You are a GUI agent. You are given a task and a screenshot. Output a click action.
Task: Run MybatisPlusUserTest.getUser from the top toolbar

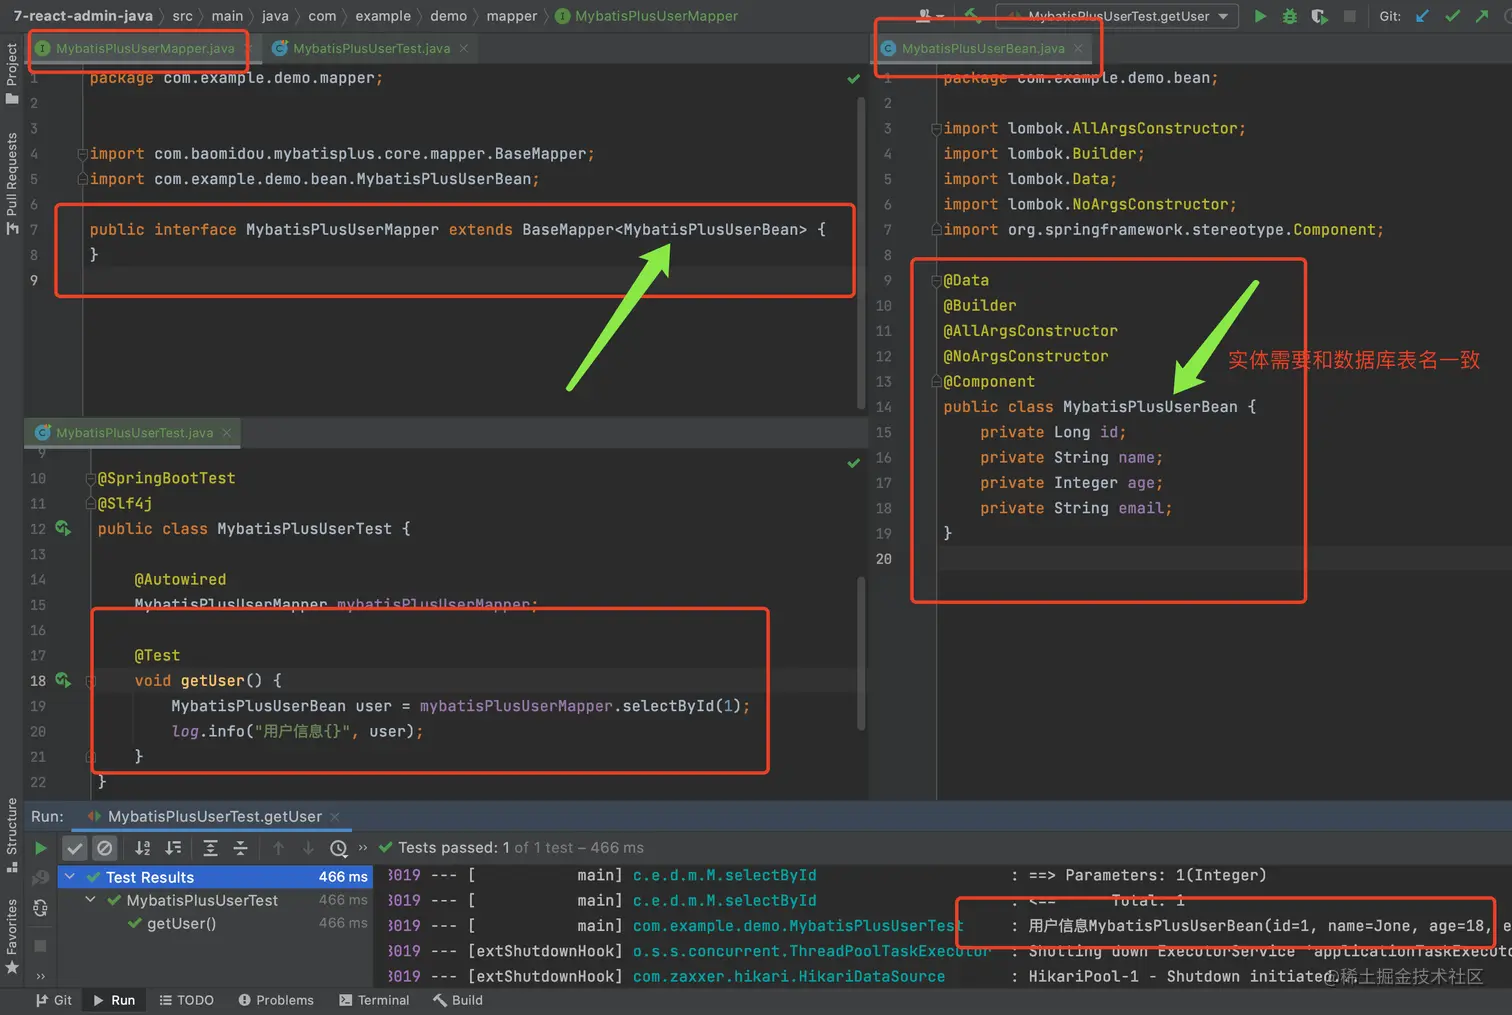tap(1260, 16)
